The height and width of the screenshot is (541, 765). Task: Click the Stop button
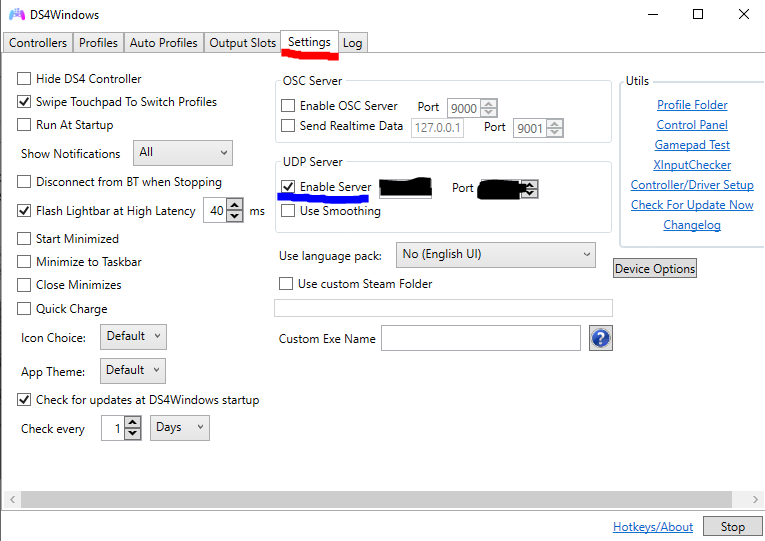coord(732,526)
